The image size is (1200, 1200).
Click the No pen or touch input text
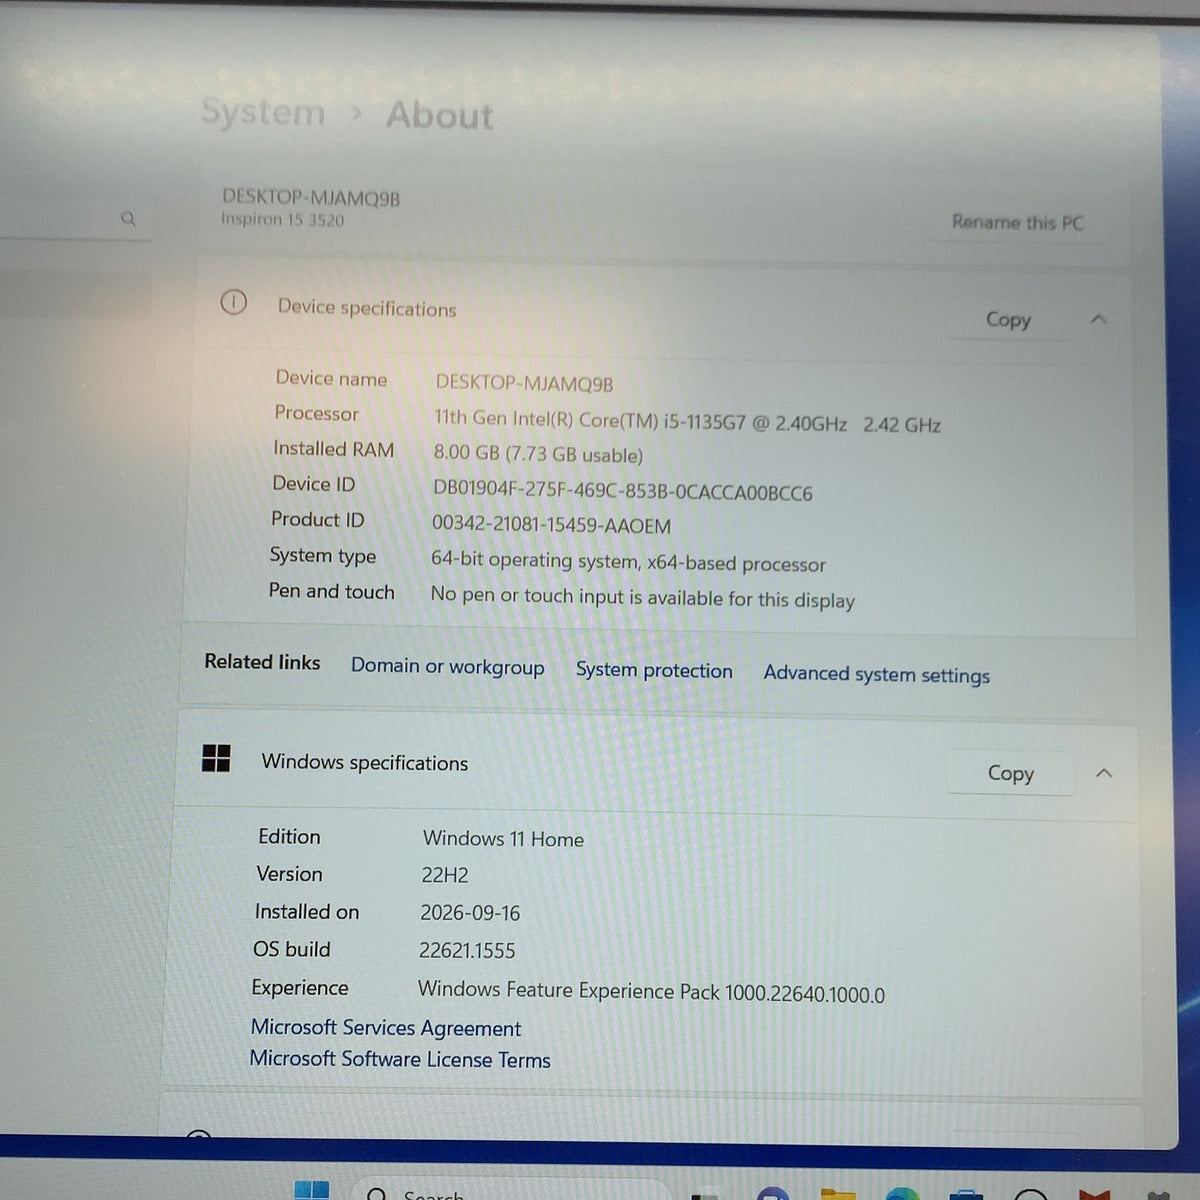642,597
